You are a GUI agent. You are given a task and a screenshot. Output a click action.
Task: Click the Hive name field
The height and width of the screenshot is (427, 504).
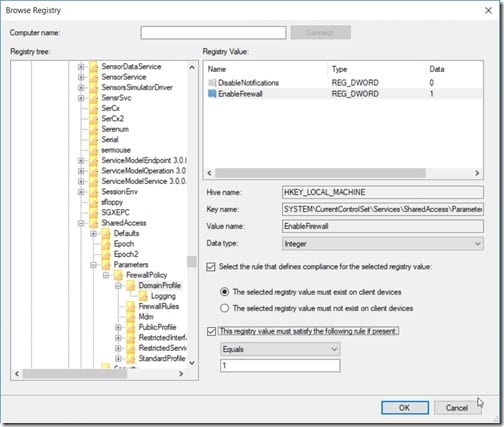click(383, 192)
